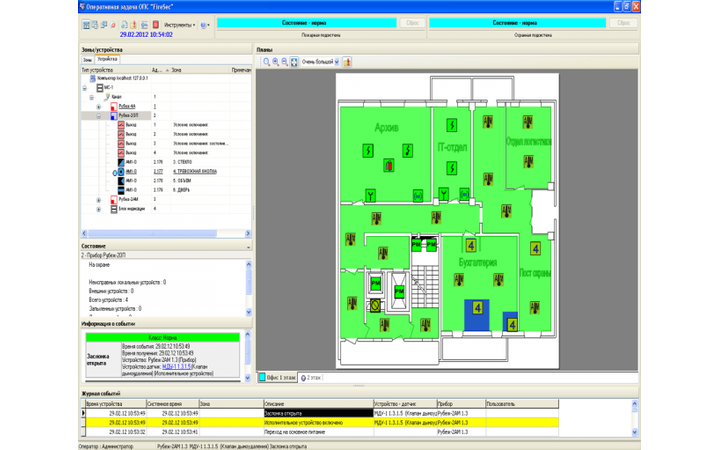
Task: Click the fit-to-window icon on plans toolbar
Action: (x=294, y=62)
